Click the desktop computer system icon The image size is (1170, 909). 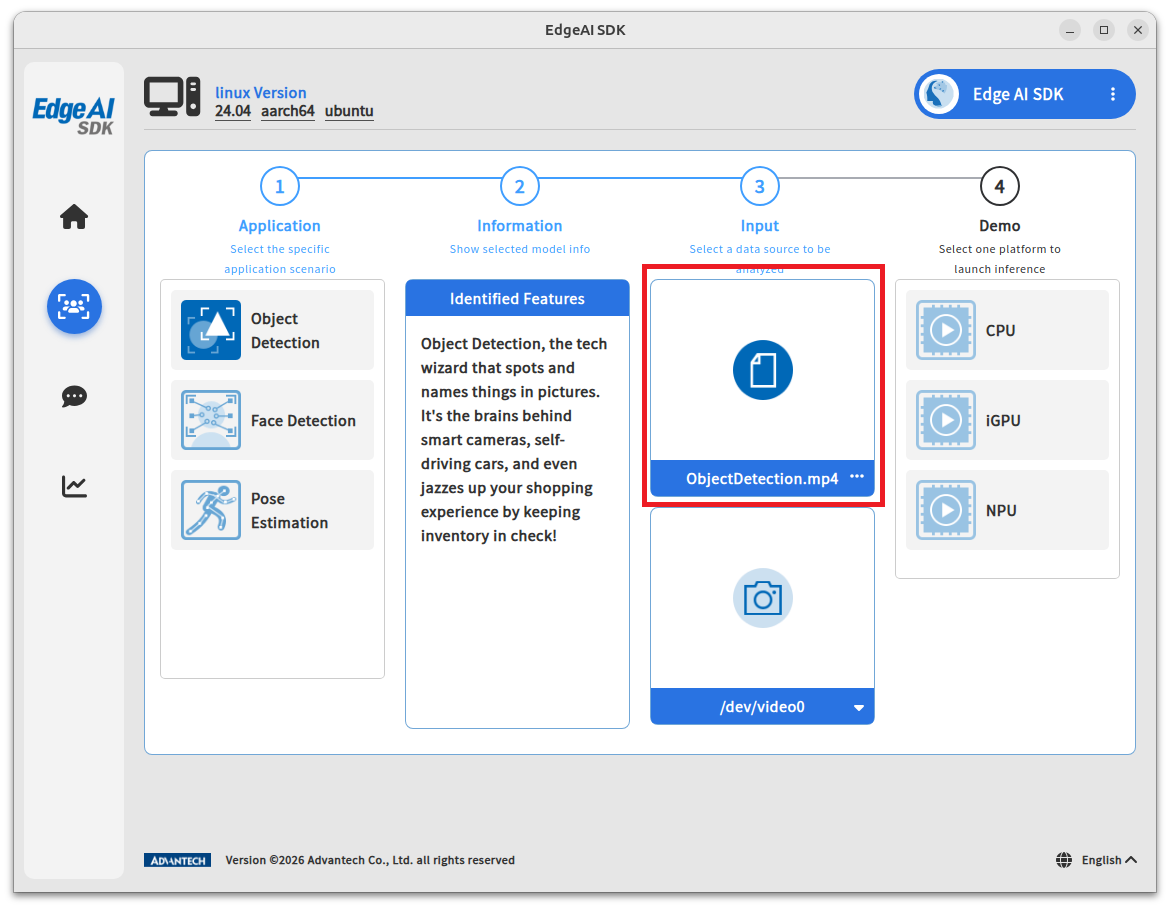click(172, 97)
